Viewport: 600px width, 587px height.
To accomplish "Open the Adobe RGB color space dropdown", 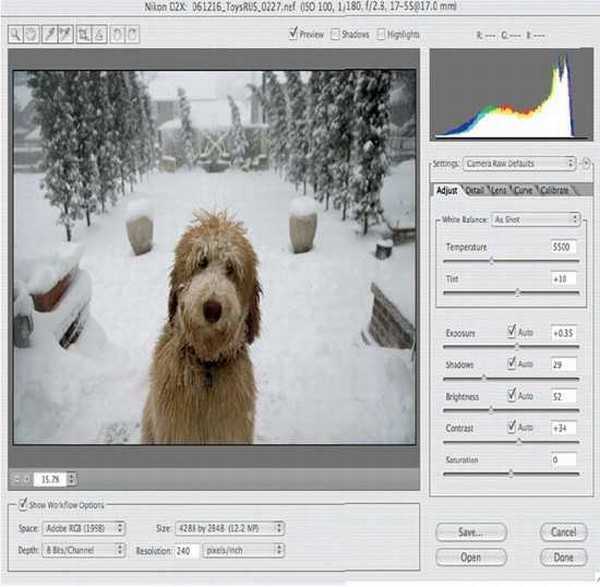I will [x=84, y=528].
